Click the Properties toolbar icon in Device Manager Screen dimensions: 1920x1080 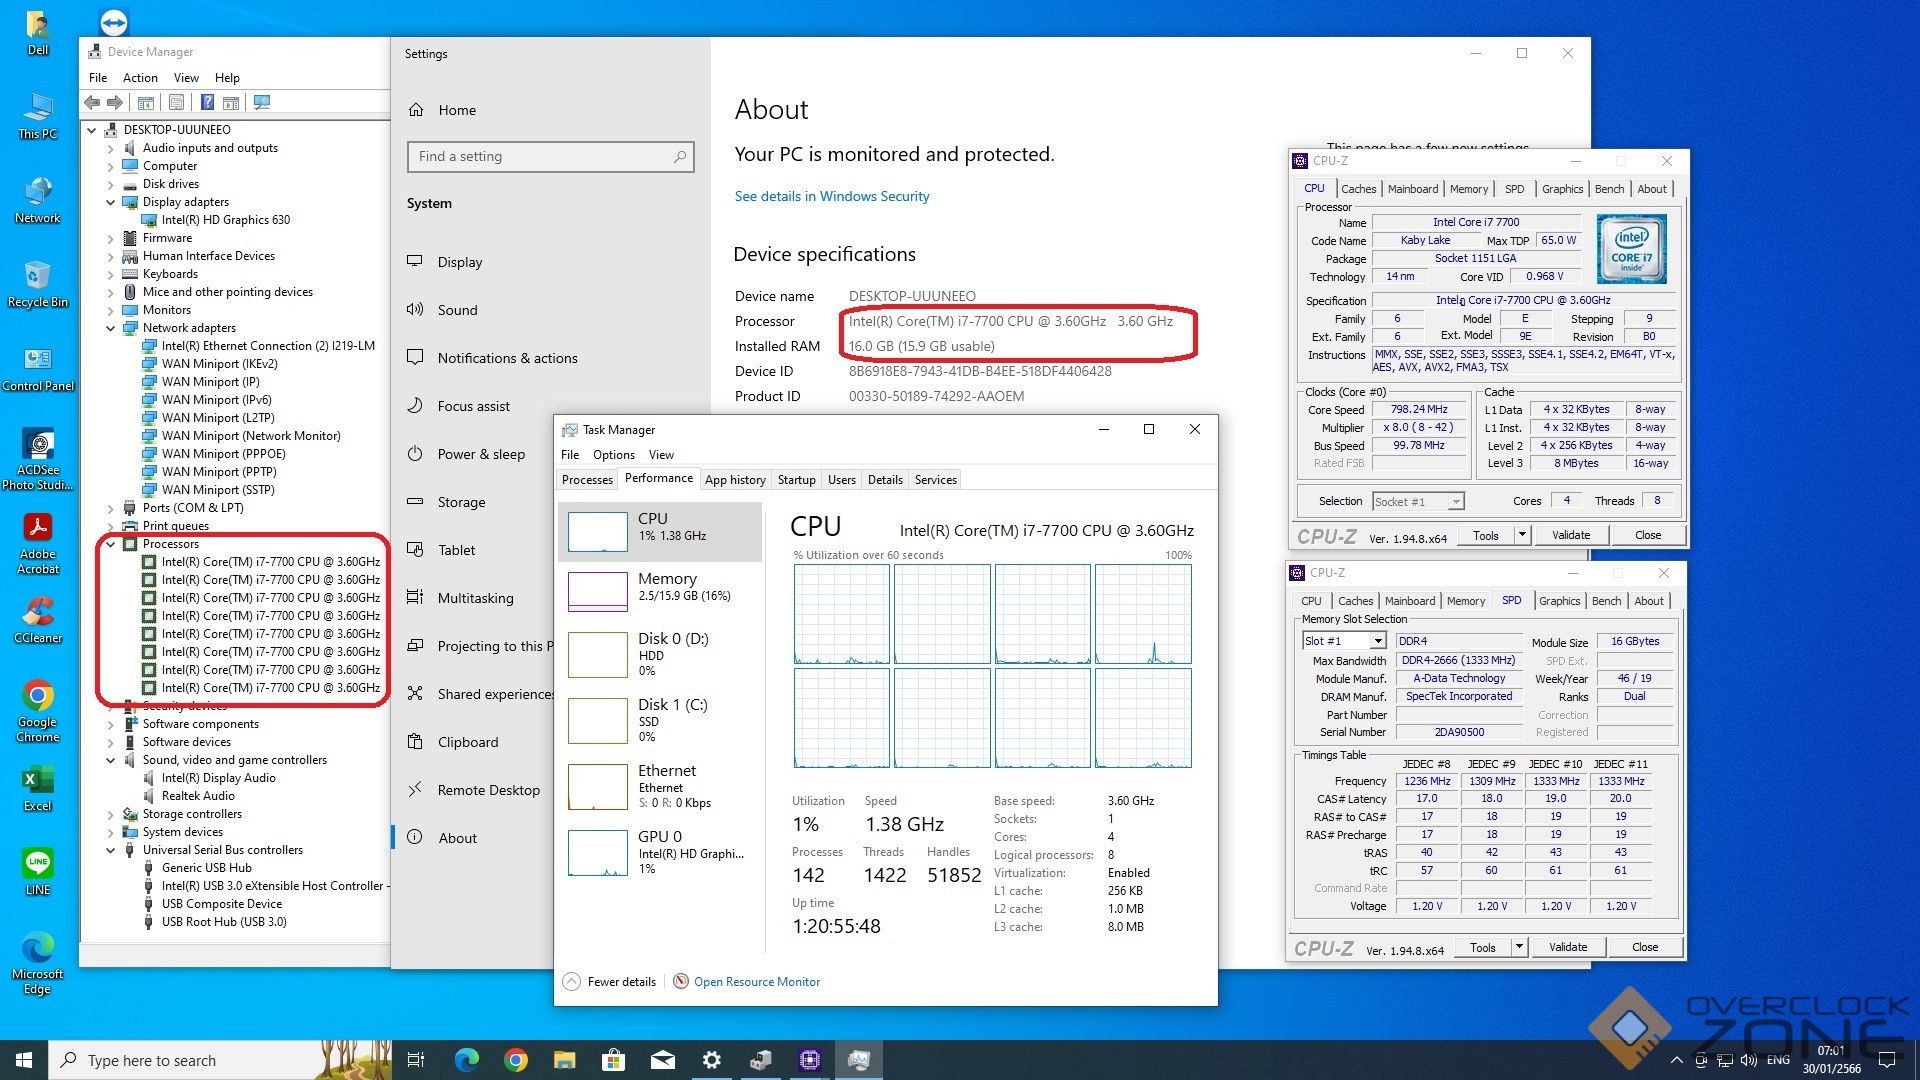click(176, 102)
